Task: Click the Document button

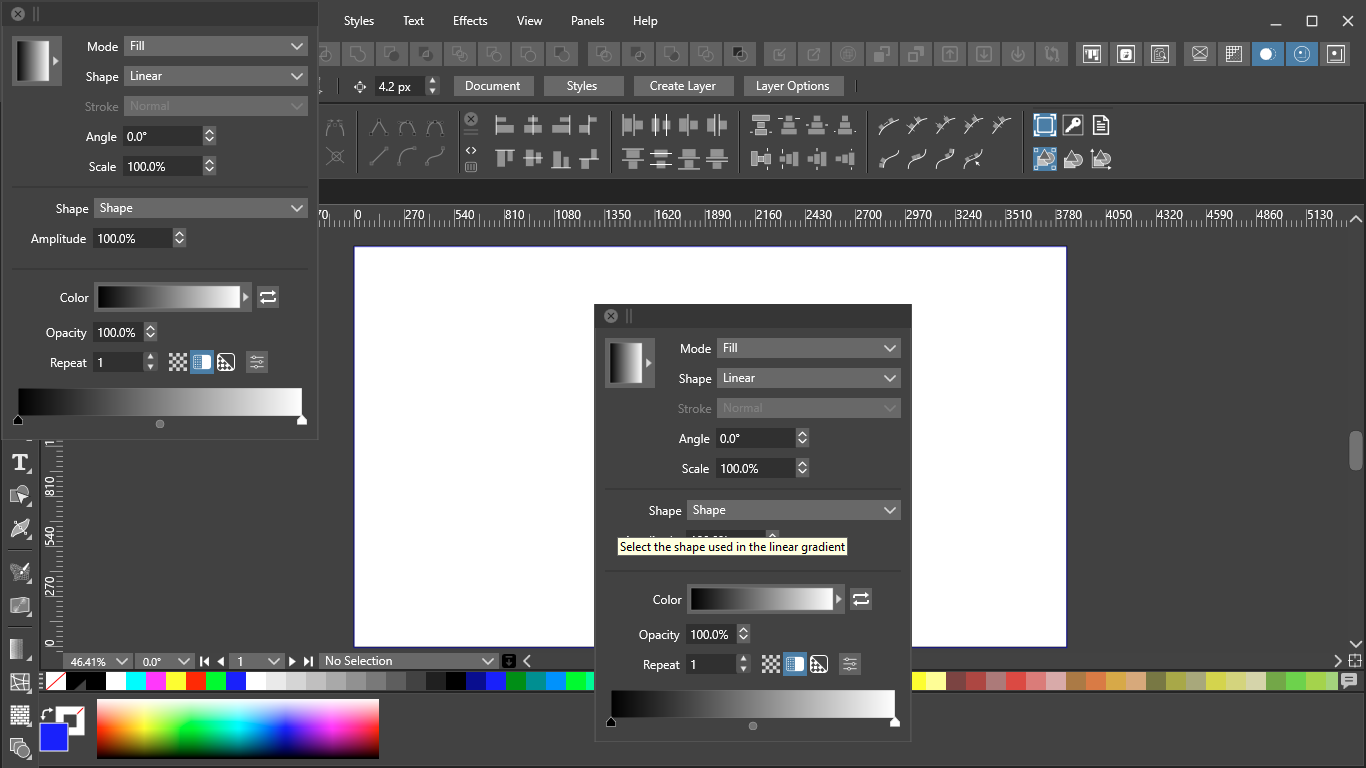Action: pos(493,86)
